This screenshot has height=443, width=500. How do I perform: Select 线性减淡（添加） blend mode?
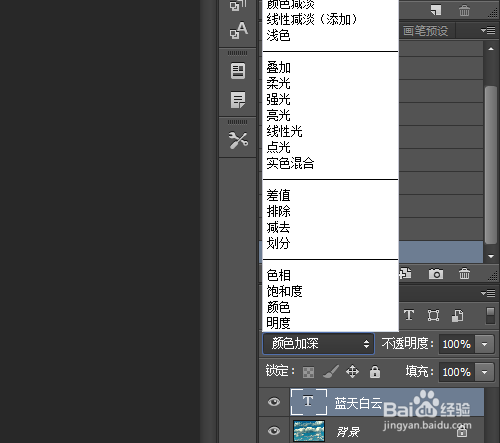312,19
